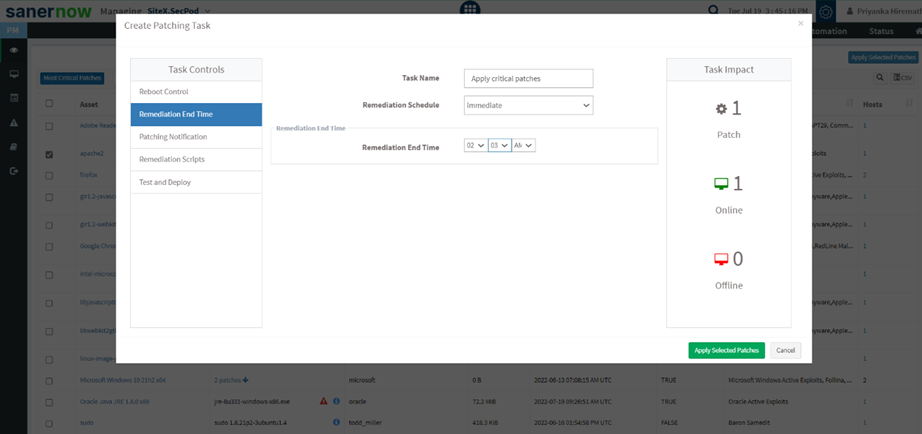Open the warning triangle sidebar icon
This screenshot has width=922, height=434.
(14, 122)
